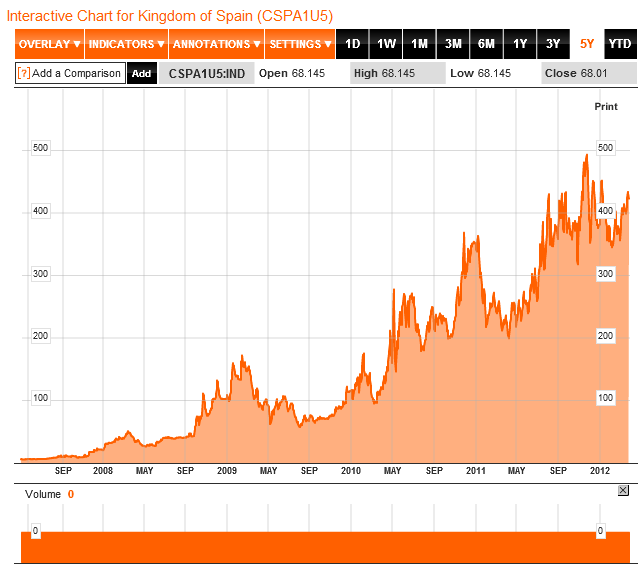Switch chart to 3M range
The image size is (644, 572).
click(453, 44)
